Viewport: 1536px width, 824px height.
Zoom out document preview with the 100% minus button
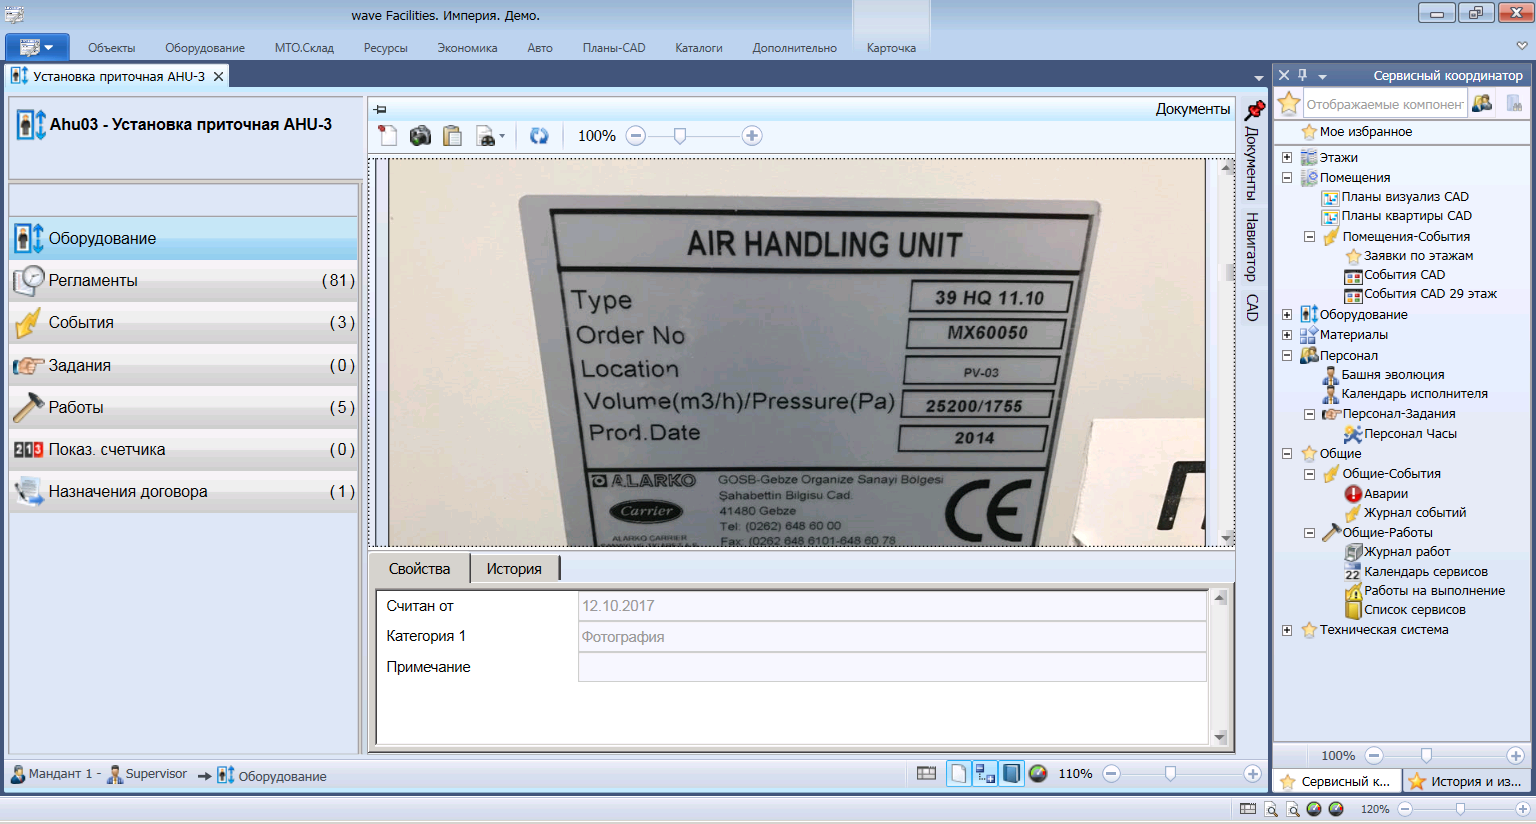(x=636, y=136)
